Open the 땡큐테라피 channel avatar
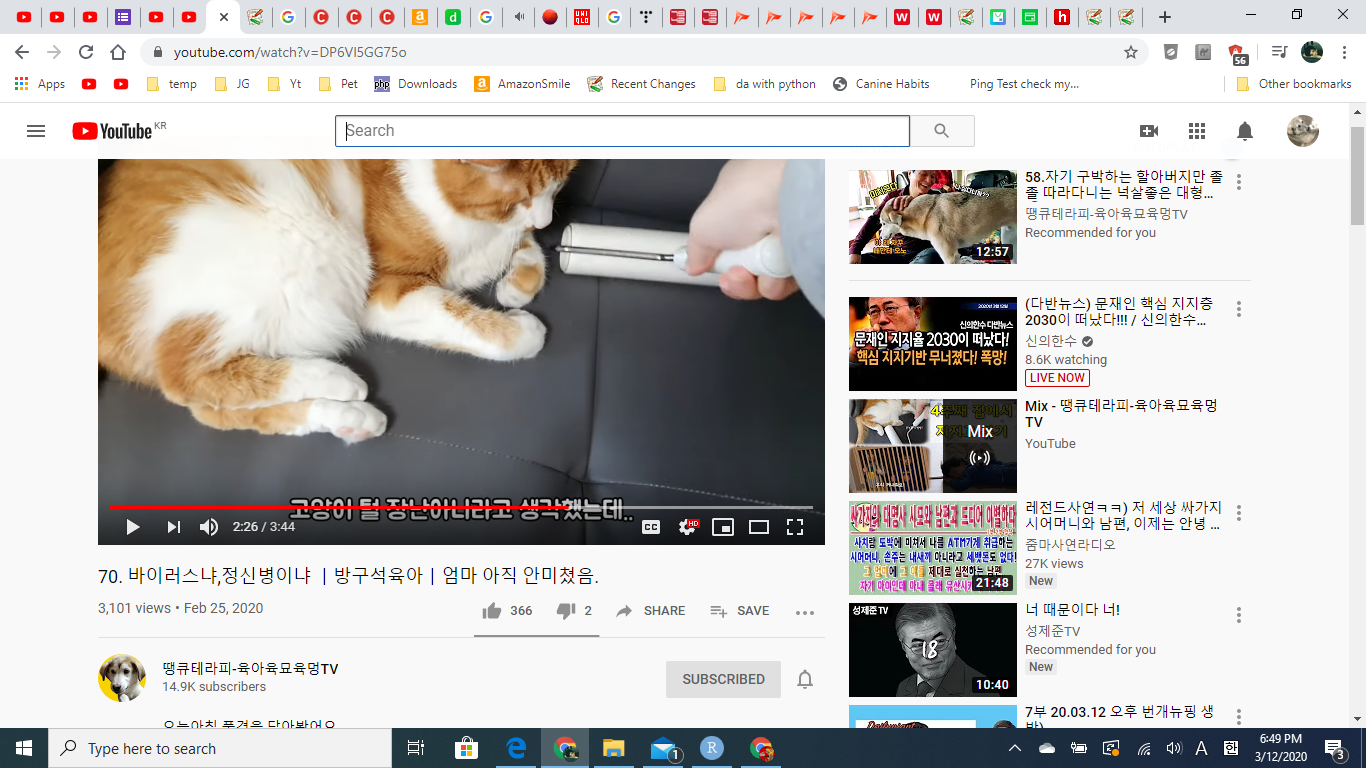This screenshot has height=768, width=1366. pyautogui.click(x=122, y=678)
